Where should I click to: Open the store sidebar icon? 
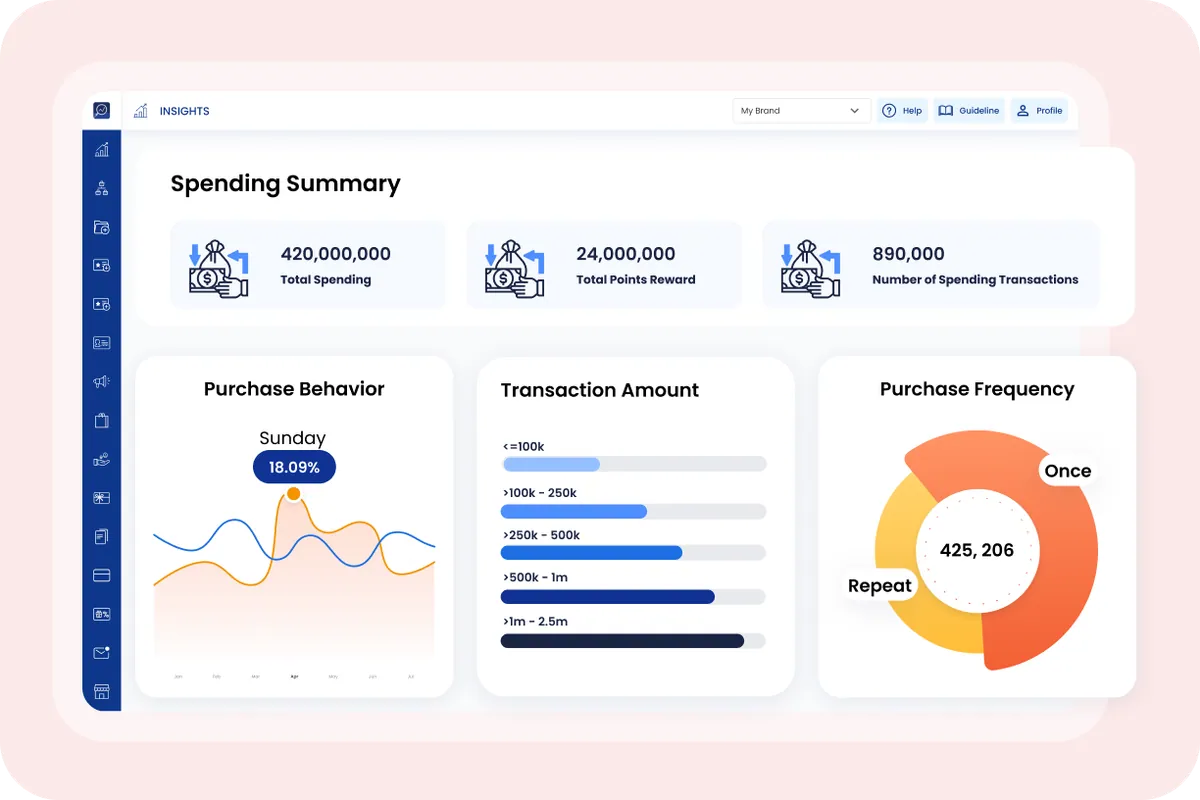click(101, 691)
